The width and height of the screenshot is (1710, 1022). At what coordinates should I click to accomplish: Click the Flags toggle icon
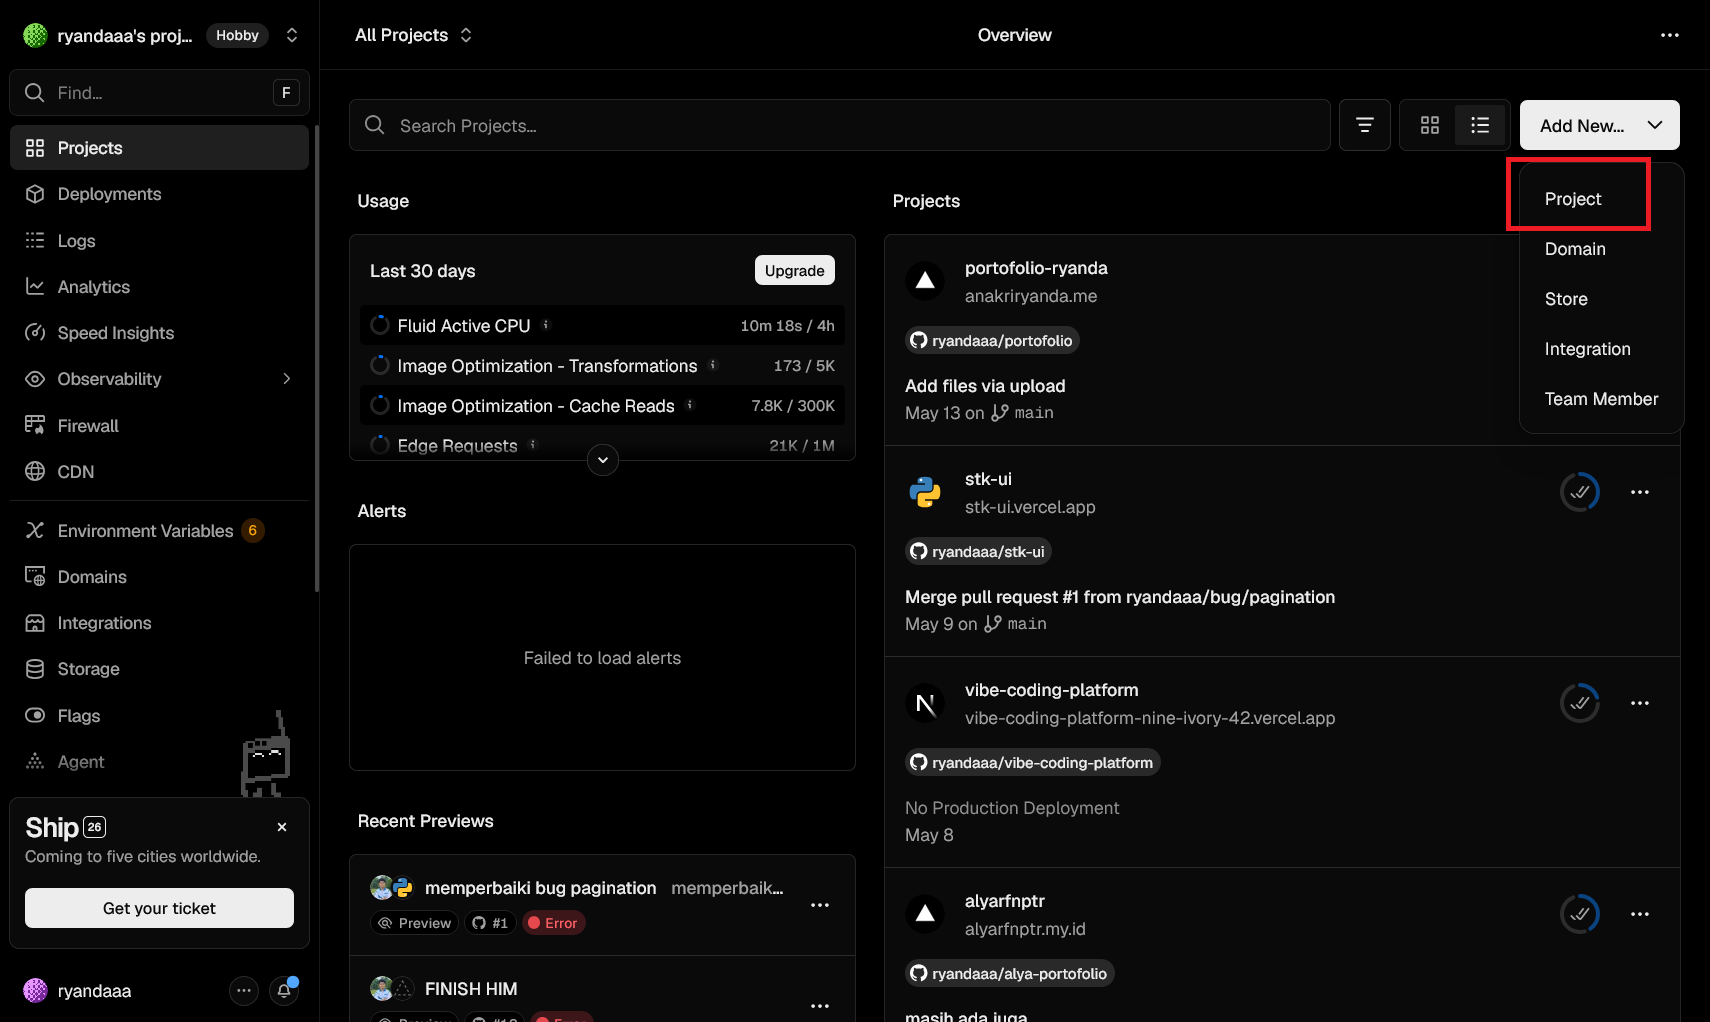click(35, 715)
